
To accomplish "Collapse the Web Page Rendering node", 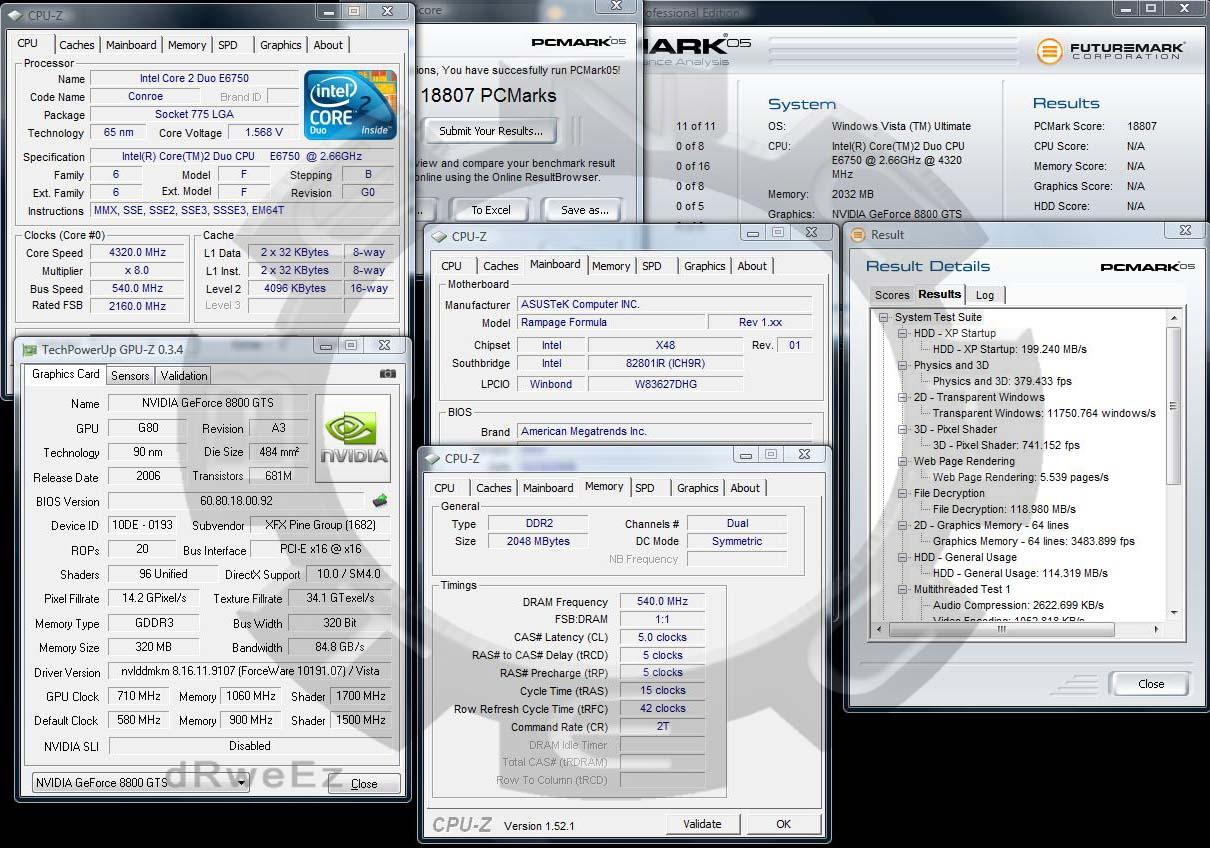I will tap(902, 461).
